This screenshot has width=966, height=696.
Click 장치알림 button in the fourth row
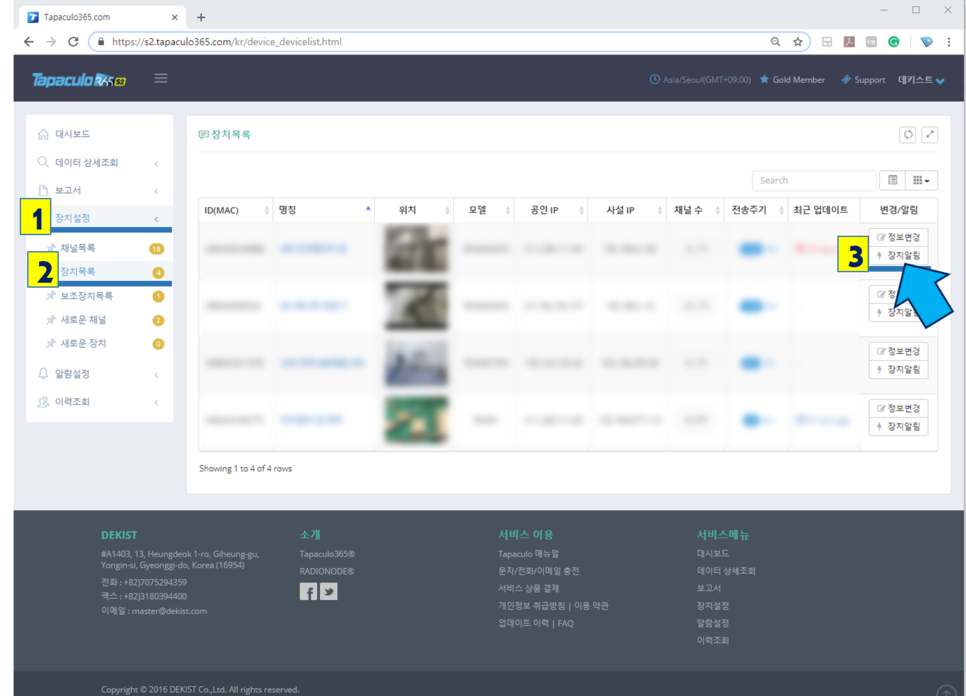898,426
